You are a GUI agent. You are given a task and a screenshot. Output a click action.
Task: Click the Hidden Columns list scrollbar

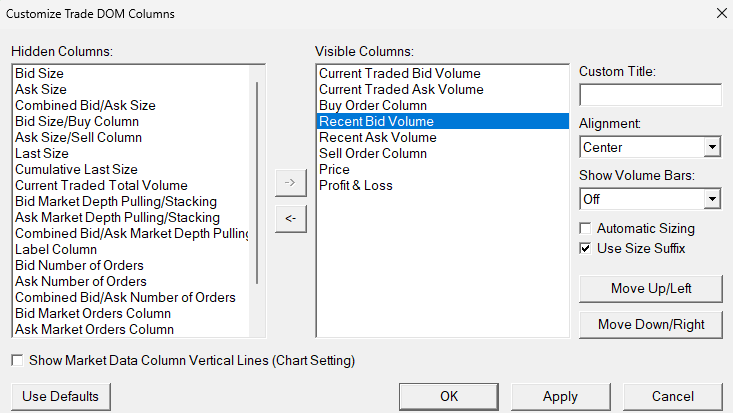click(x=259, y=180)
